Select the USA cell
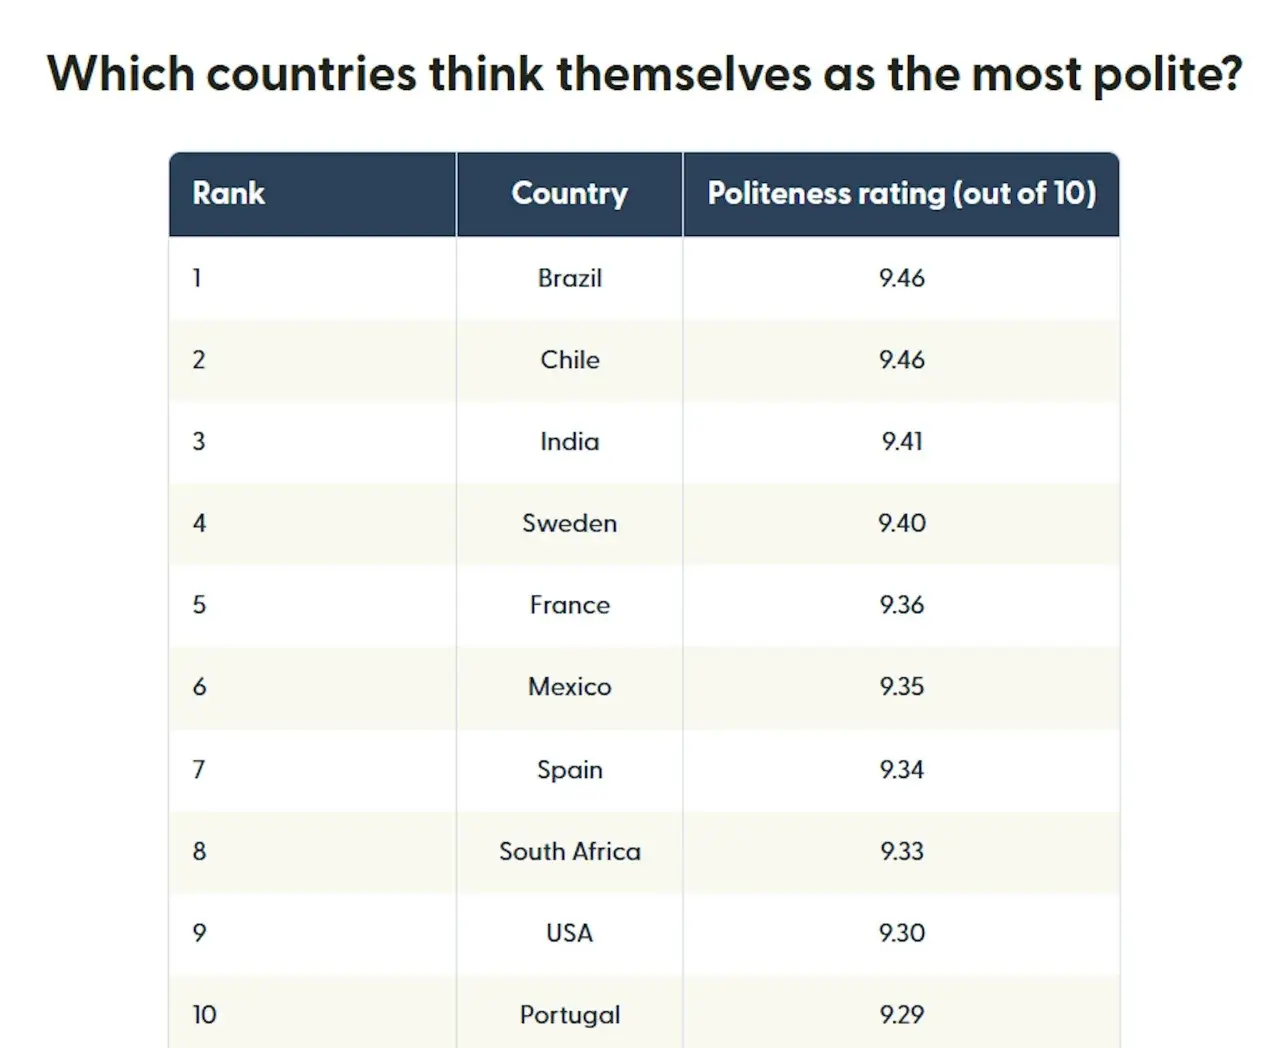The height and width of the screenshot is (1048, 1280). (x=569, y=933)
